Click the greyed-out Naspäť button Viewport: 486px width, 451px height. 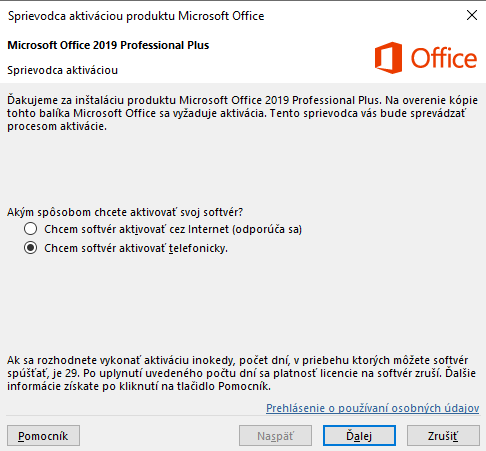(x=275, y=436)
